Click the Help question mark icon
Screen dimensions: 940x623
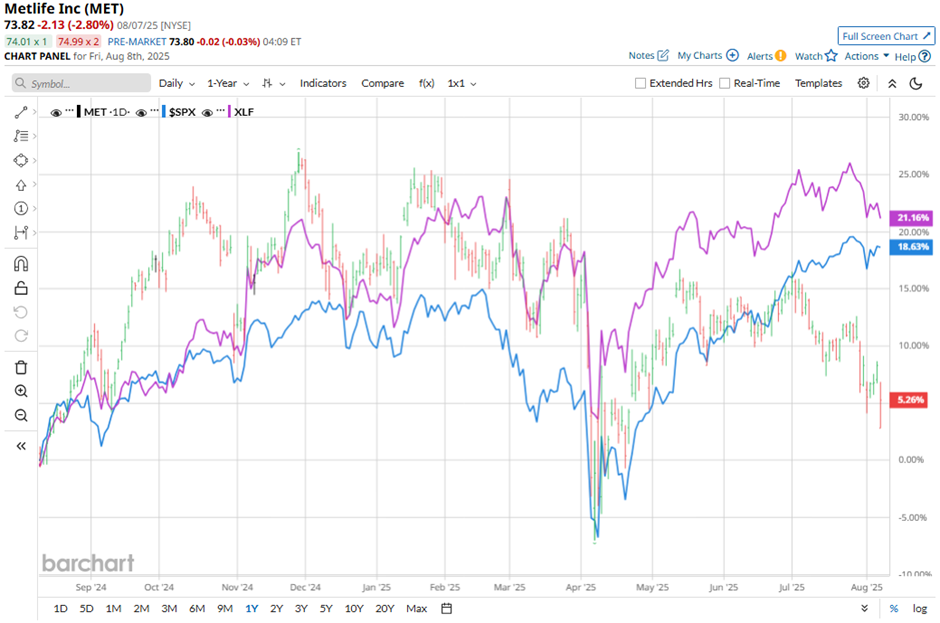(x=925, y=56)
